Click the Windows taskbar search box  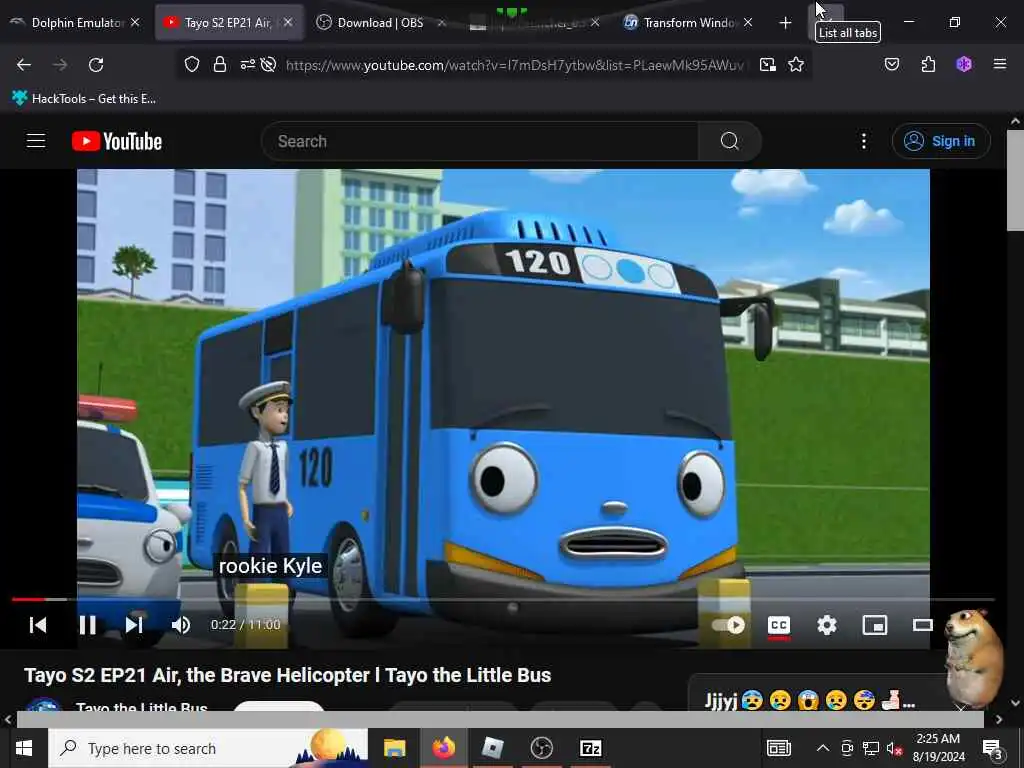[x=208, y=748]
